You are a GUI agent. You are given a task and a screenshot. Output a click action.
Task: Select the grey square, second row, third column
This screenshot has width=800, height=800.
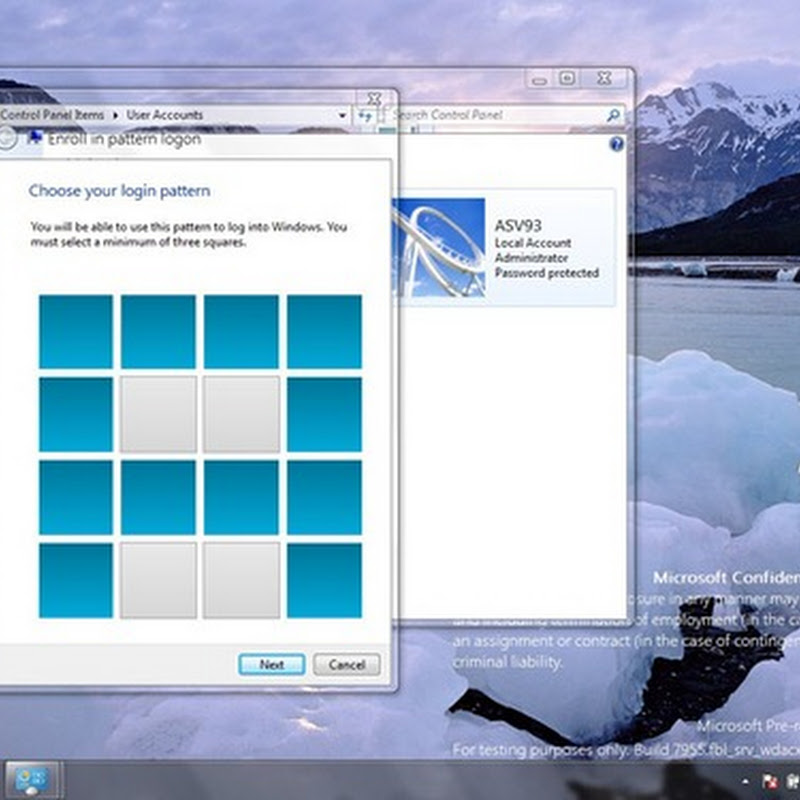(241, 414)
